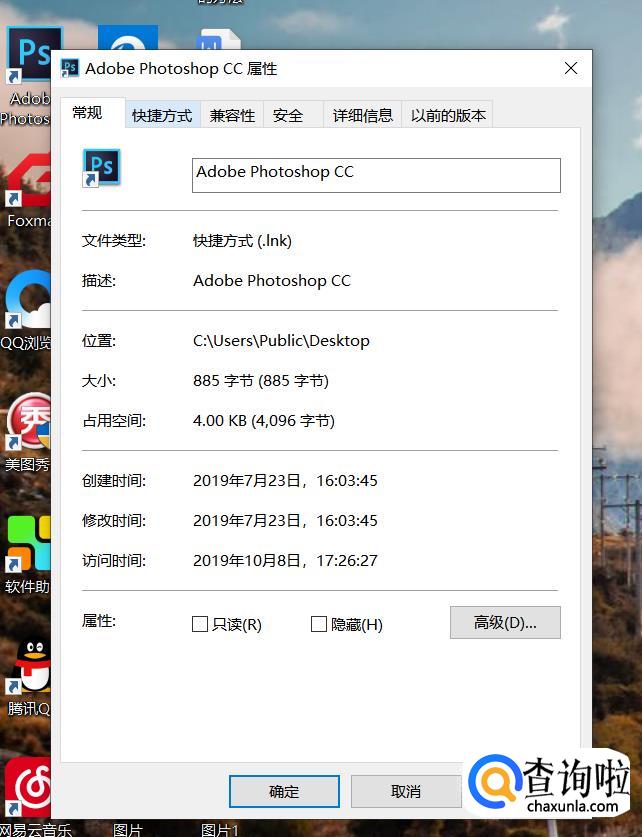This screenshot has height=837, width=642.
Task: Enable the 隐藏(H) hidden checkbox
Action: pyautogui.click(x=319, y=624)
